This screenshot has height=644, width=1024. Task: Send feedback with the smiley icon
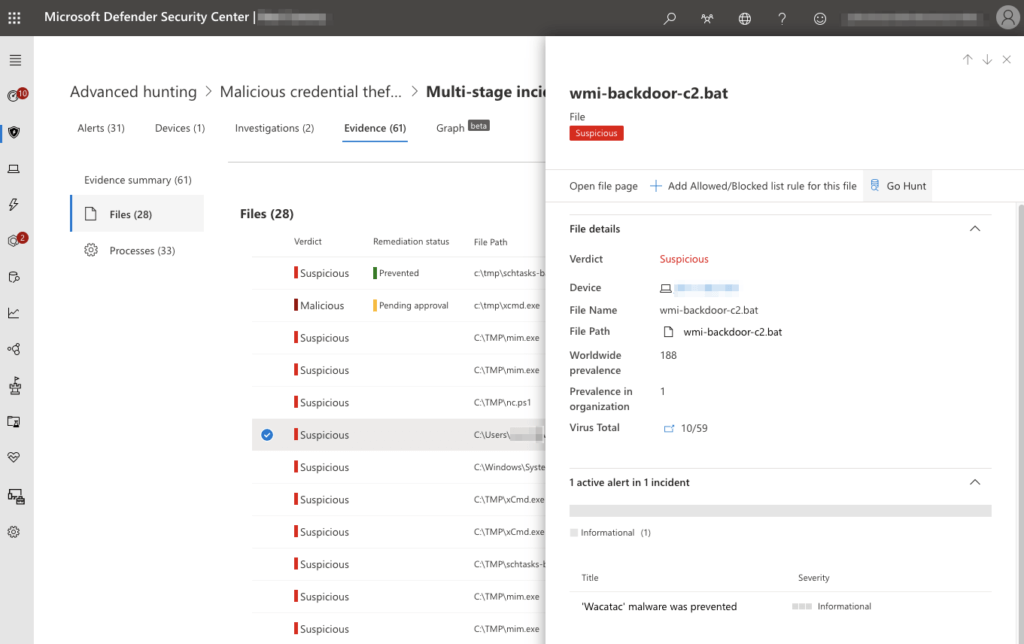pos(820,18)
